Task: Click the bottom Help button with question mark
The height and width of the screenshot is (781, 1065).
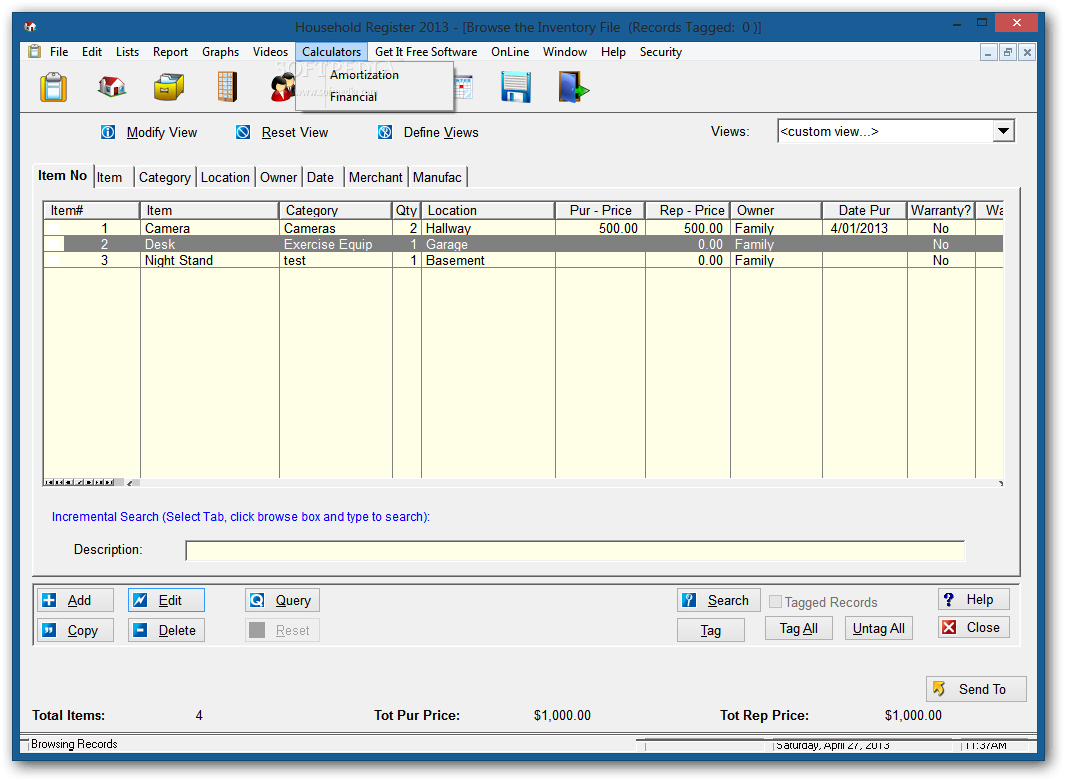Action: coord(974,599)
